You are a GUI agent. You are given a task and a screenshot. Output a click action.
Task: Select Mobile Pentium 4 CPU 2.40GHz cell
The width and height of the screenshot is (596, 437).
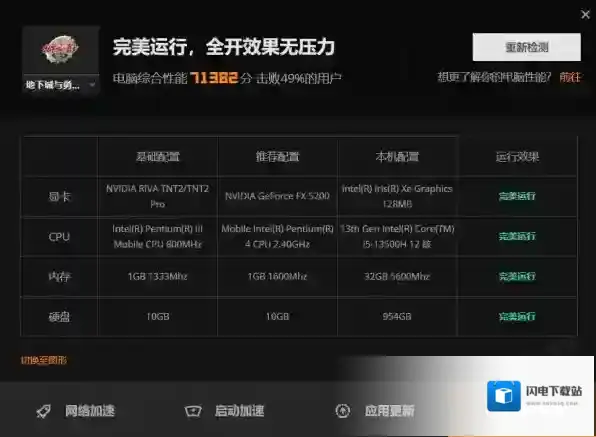[277, 236]
